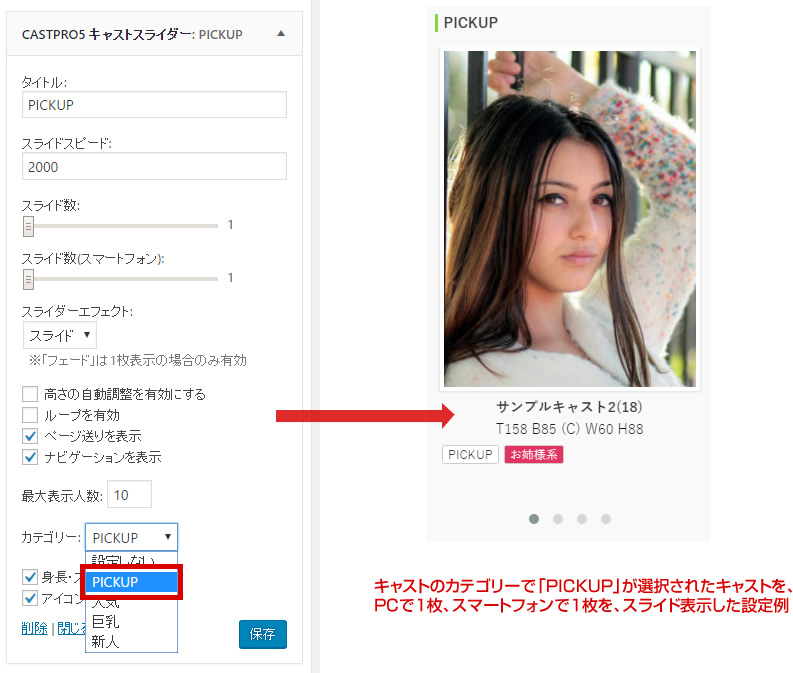Image resolution: width=793 pixels, height=673 pixels.
Task: Click the white PICKUP tag badge
Action: (x=470, y=455)
